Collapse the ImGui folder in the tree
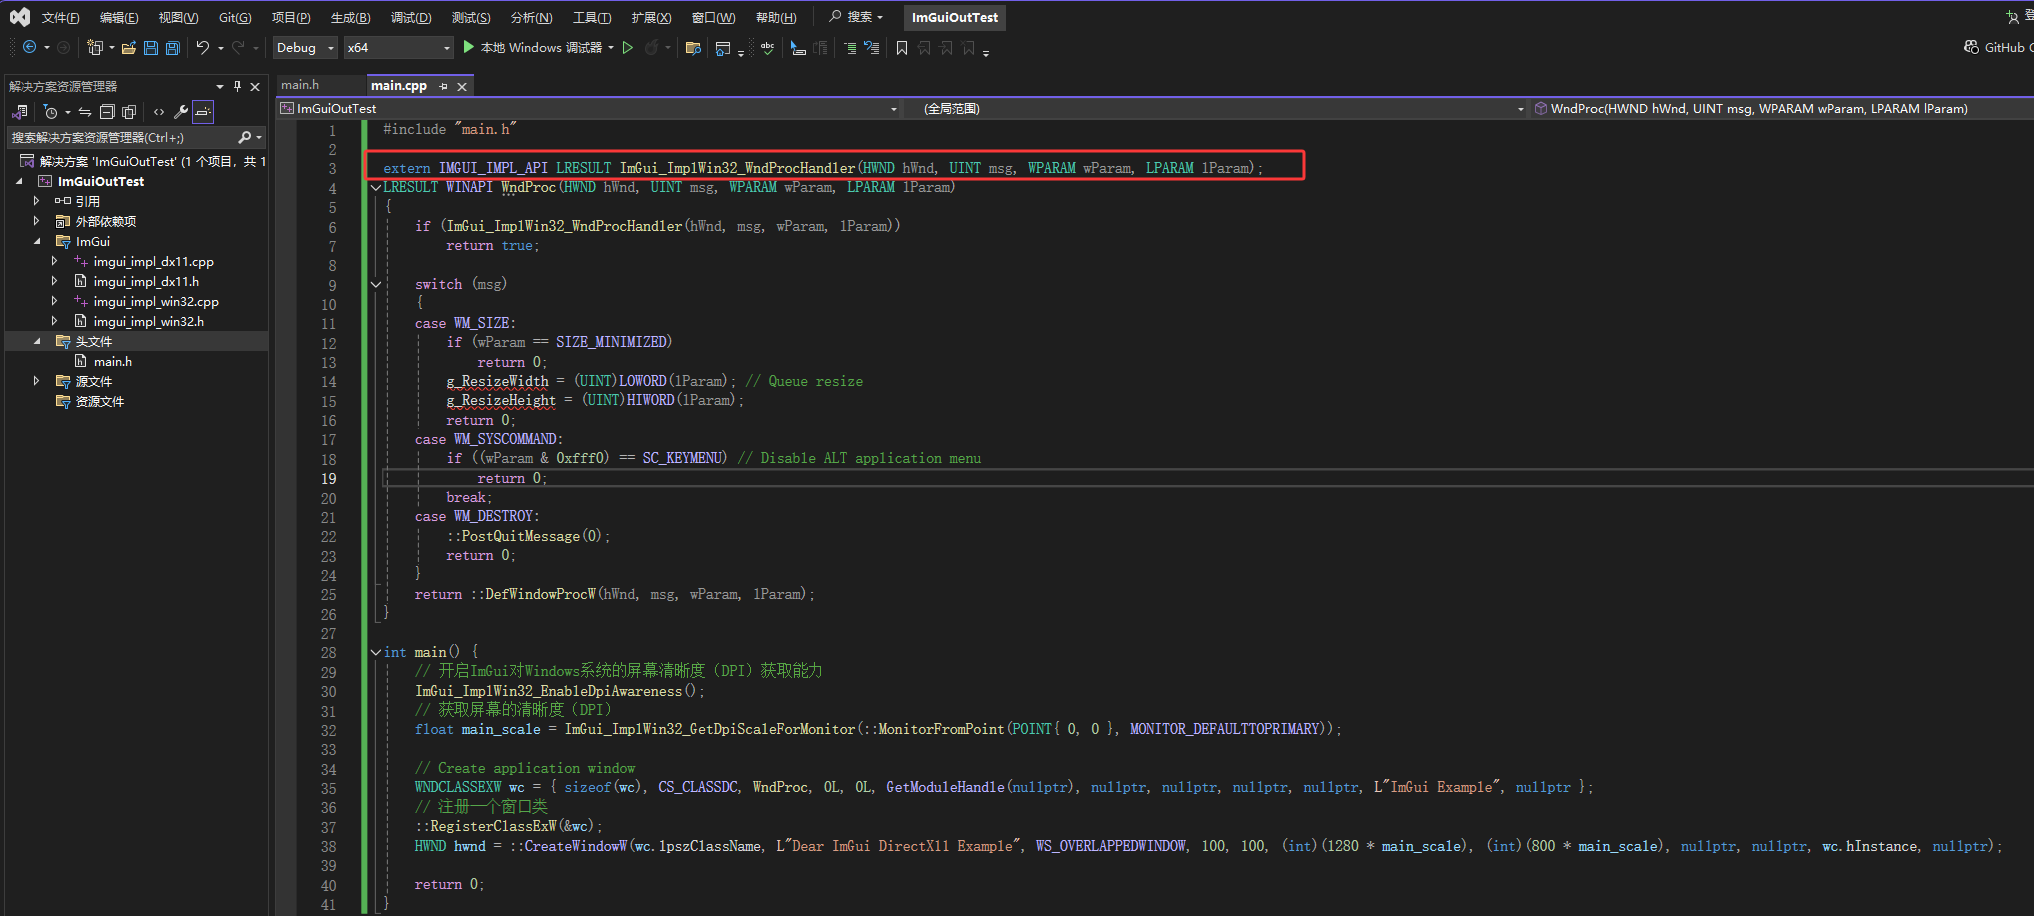The width and height of the screenshot is (2034, 916). tap(37, 241)
